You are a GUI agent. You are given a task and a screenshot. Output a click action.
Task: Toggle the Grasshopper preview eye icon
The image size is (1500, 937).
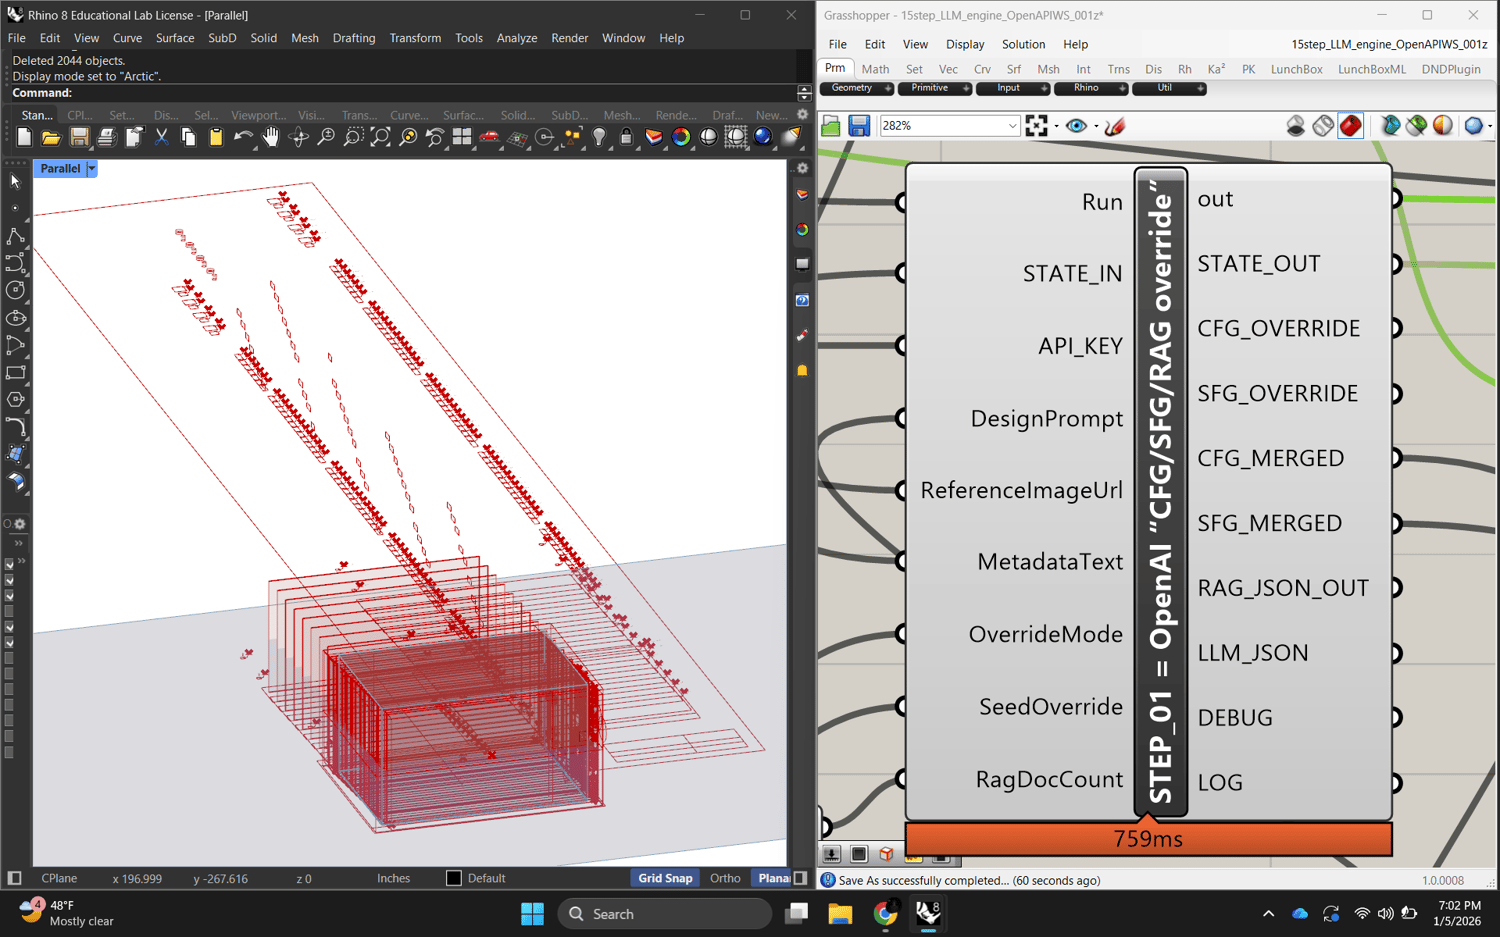point(1076,126)
